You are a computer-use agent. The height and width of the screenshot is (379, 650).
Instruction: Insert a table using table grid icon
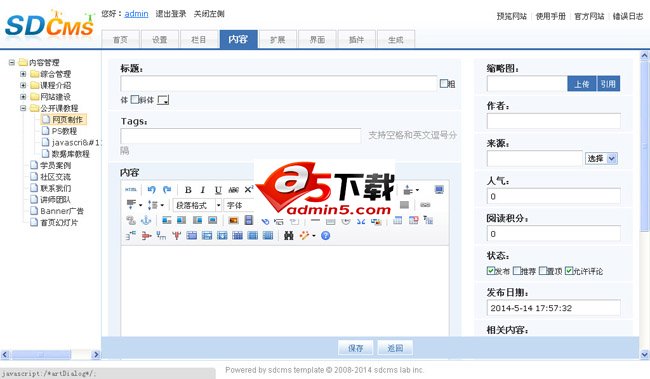398,220
